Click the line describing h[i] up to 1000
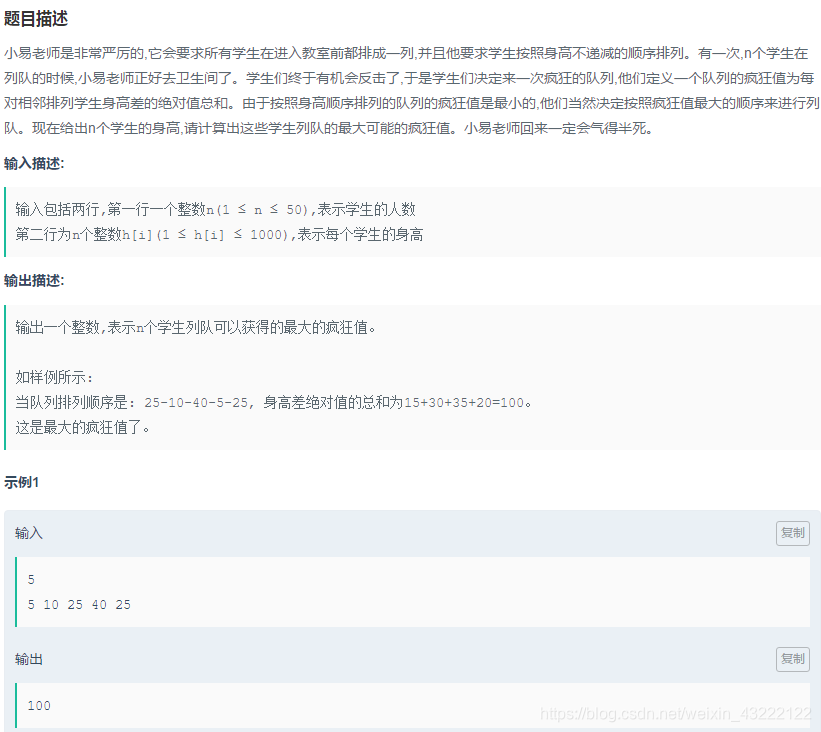Viewport: 821px width, 732px height. tap(219, 234)
